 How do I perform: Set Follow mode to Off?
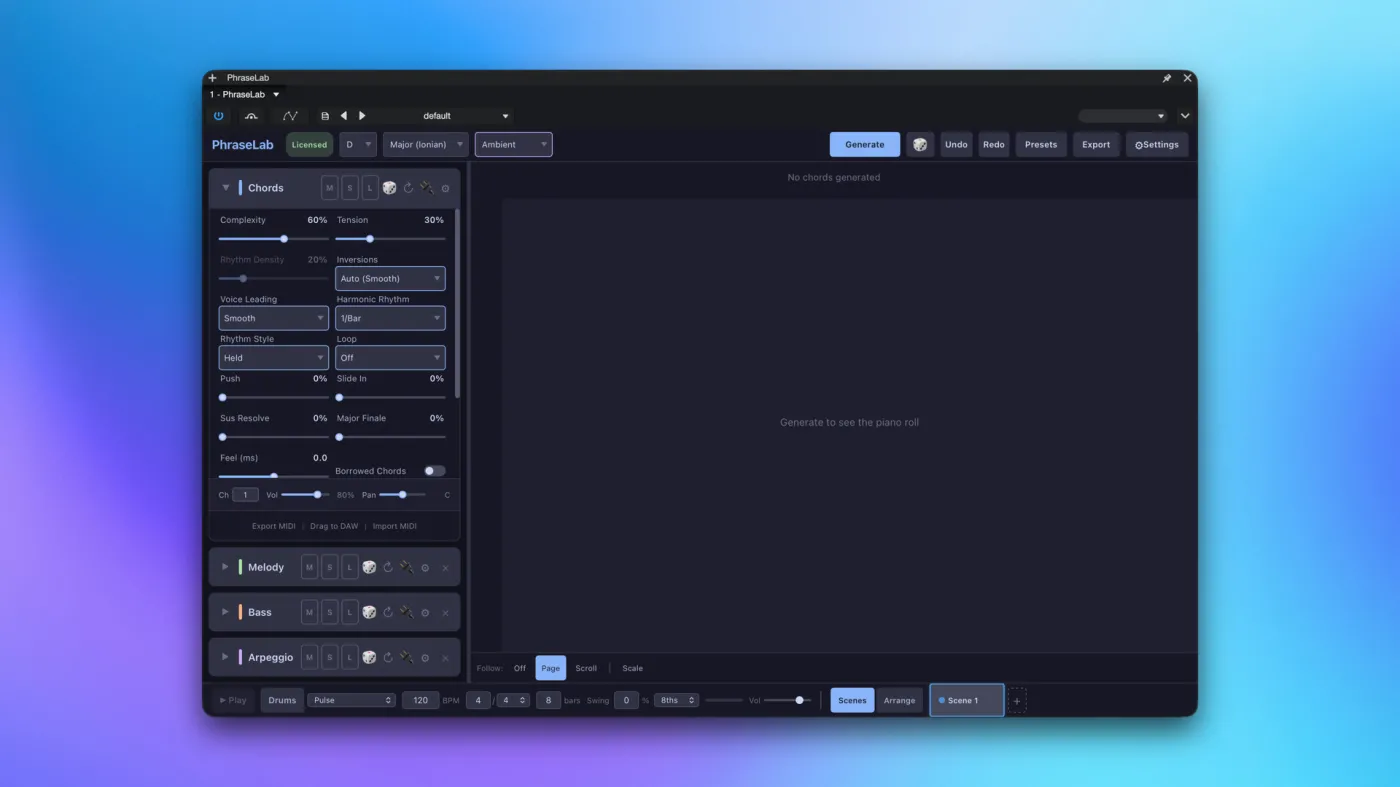[x=520, y=668]
